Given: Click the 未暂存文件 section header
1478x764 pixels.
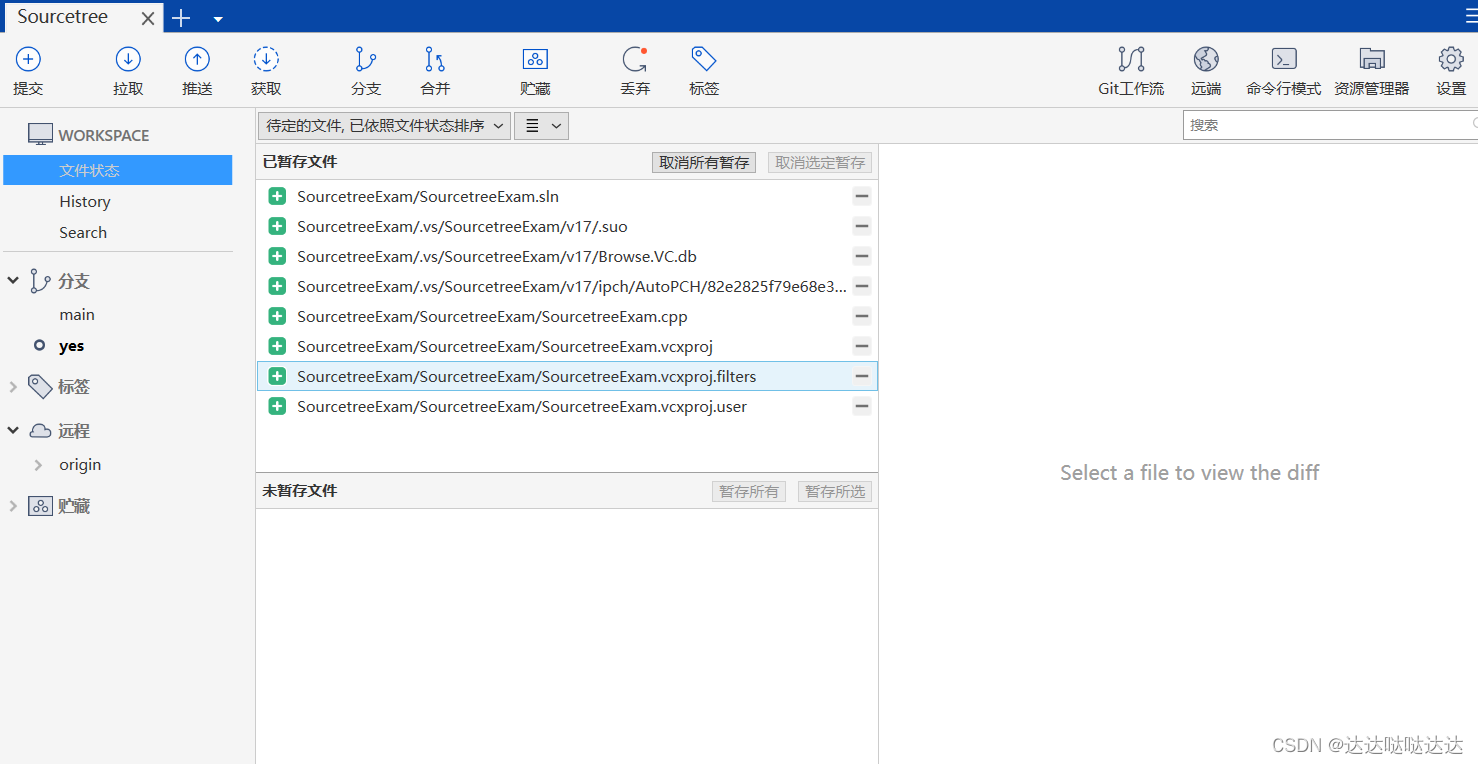Looking at the screenshot, I should (x=300, y=491).
